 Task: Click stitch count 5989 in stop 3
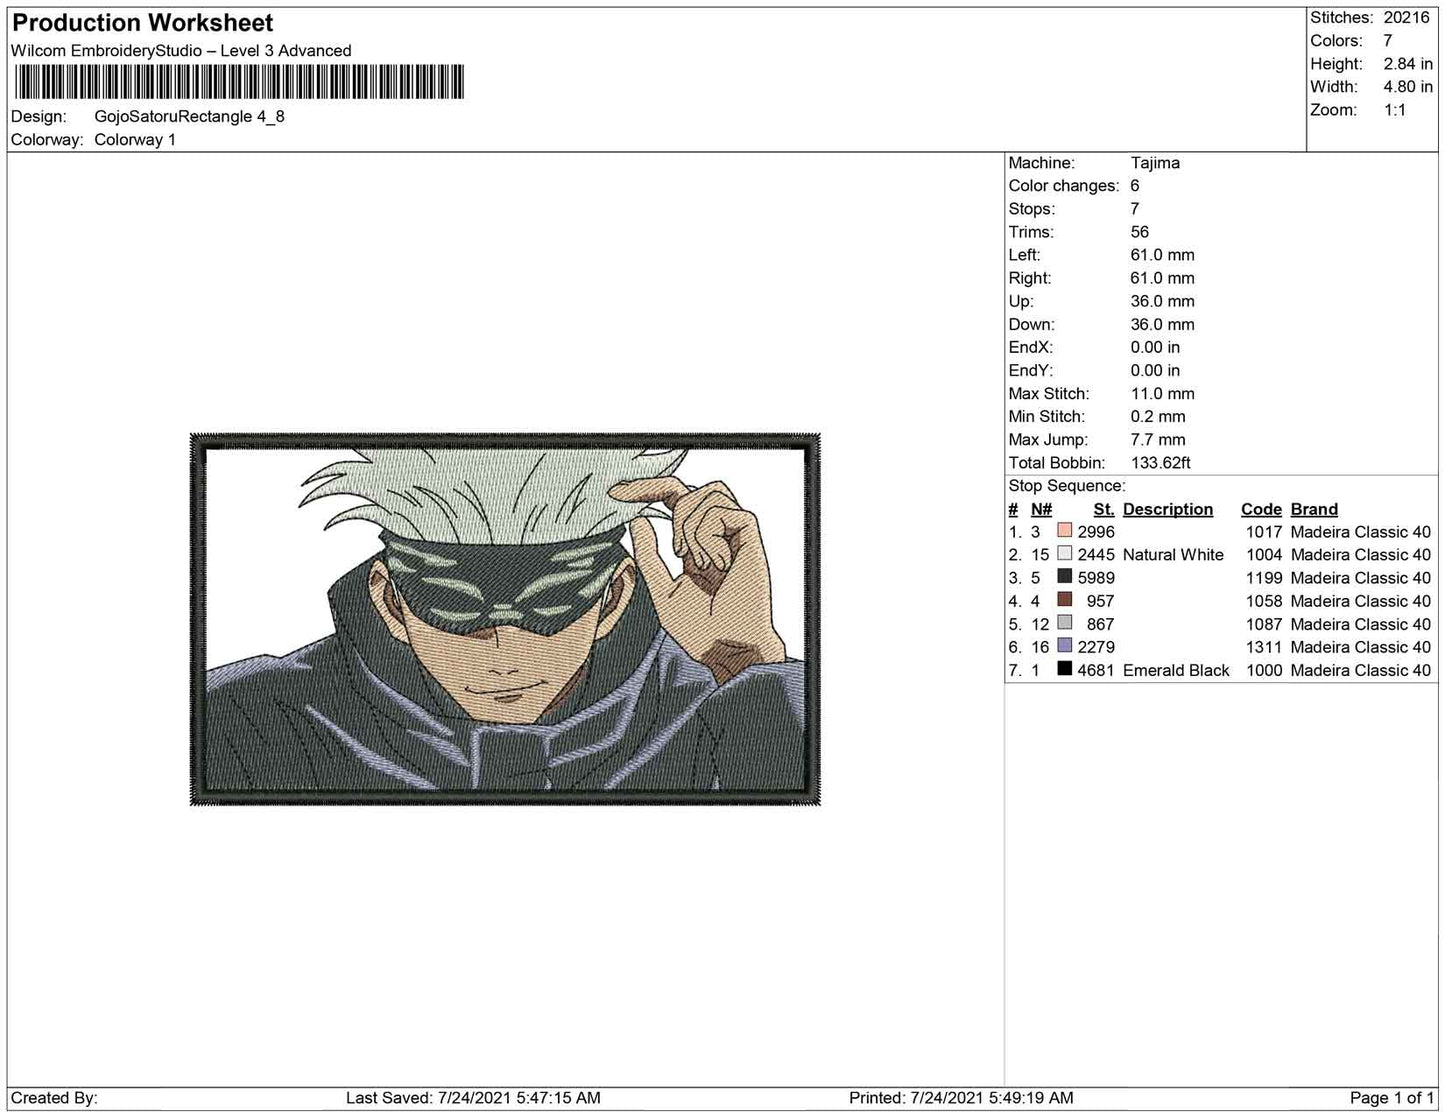[1096, 578]
